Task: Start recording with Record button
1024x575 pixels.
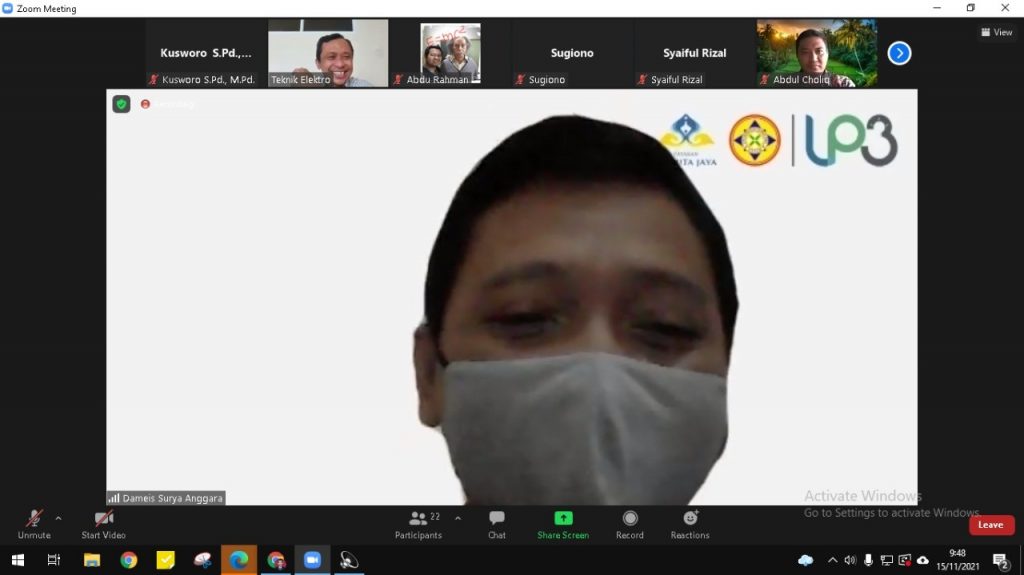Action: pos(630,525)
